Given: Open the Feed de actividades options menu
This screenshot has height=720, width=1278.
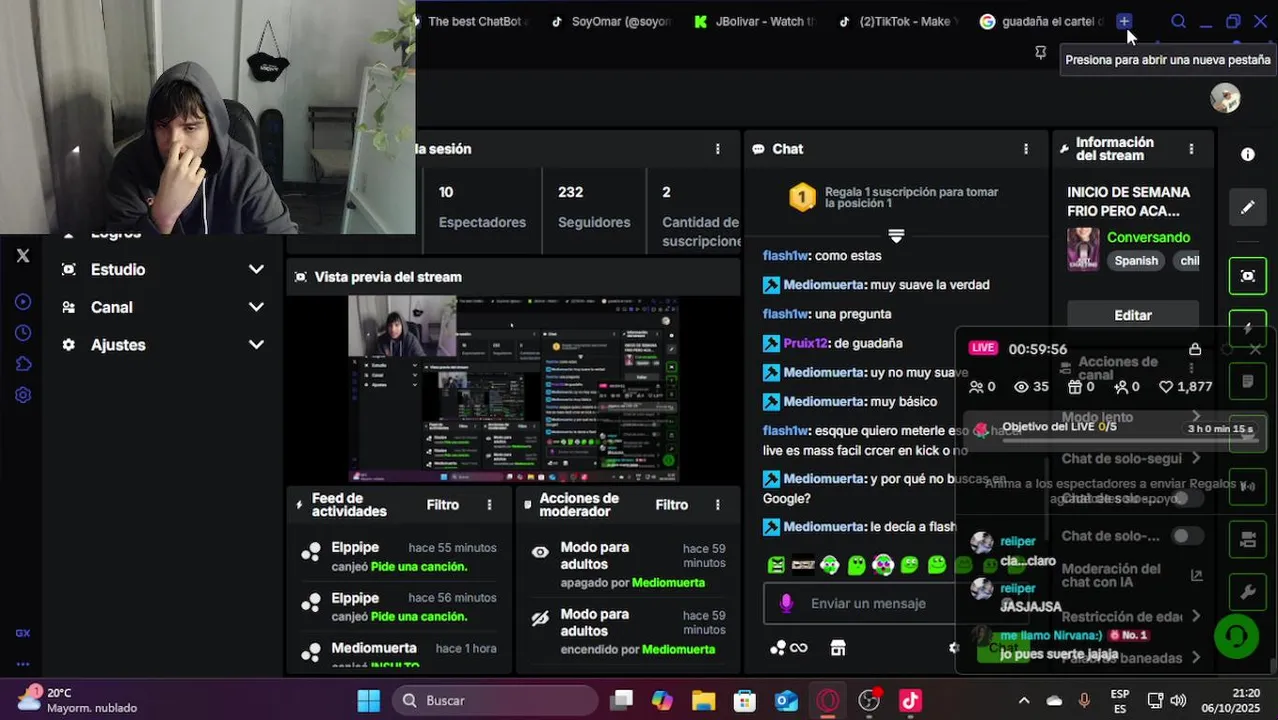Looking at the screenshot, I should tap(489, 505).
